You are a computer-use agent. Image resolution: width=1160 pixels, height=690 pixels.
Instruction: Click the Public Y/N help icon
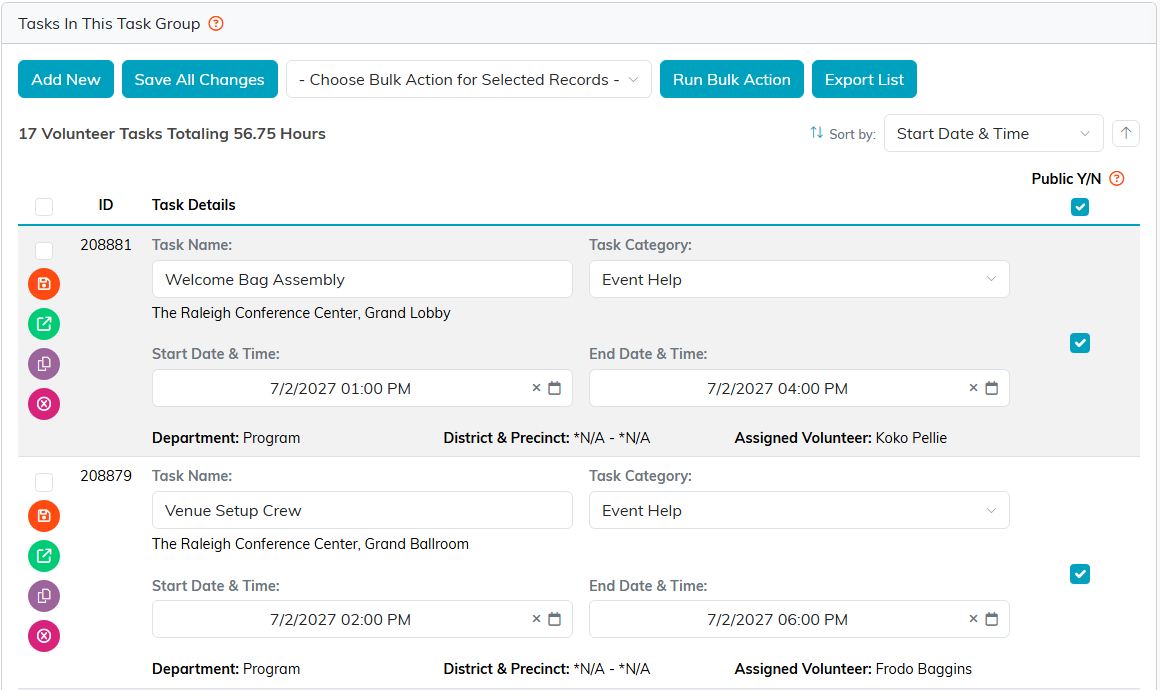(x=1117, y=178)
